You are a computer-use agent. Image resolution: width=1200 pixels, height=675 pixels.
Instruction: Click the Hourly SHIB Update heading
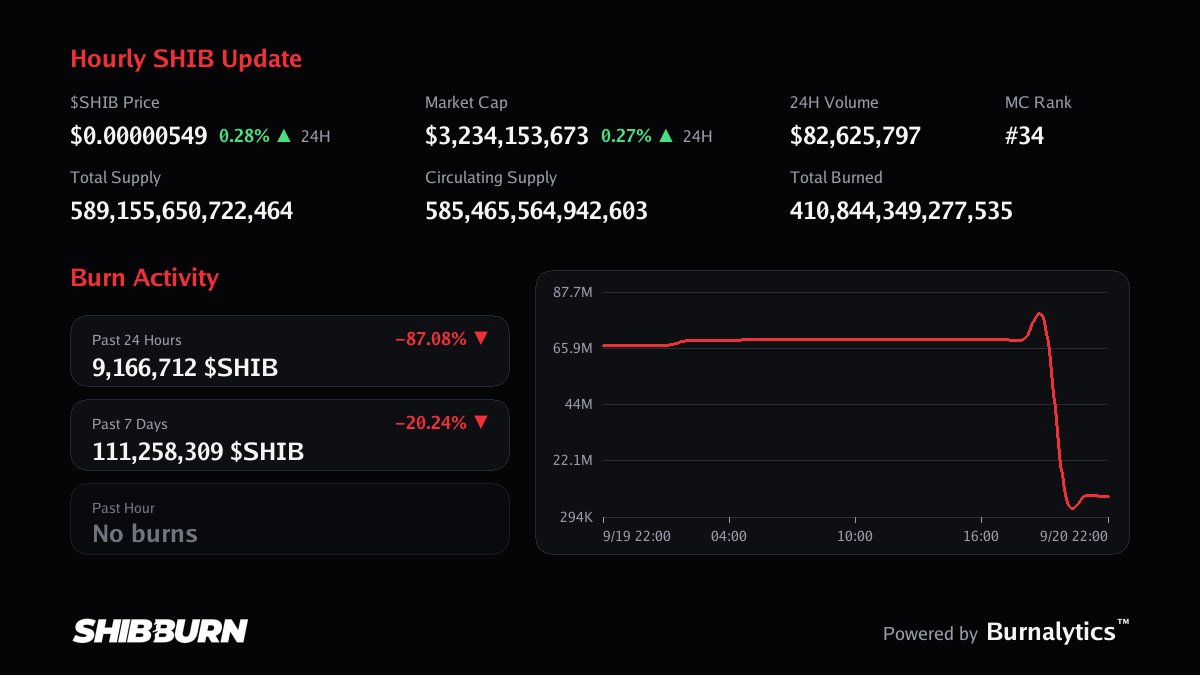click(186, 59)
